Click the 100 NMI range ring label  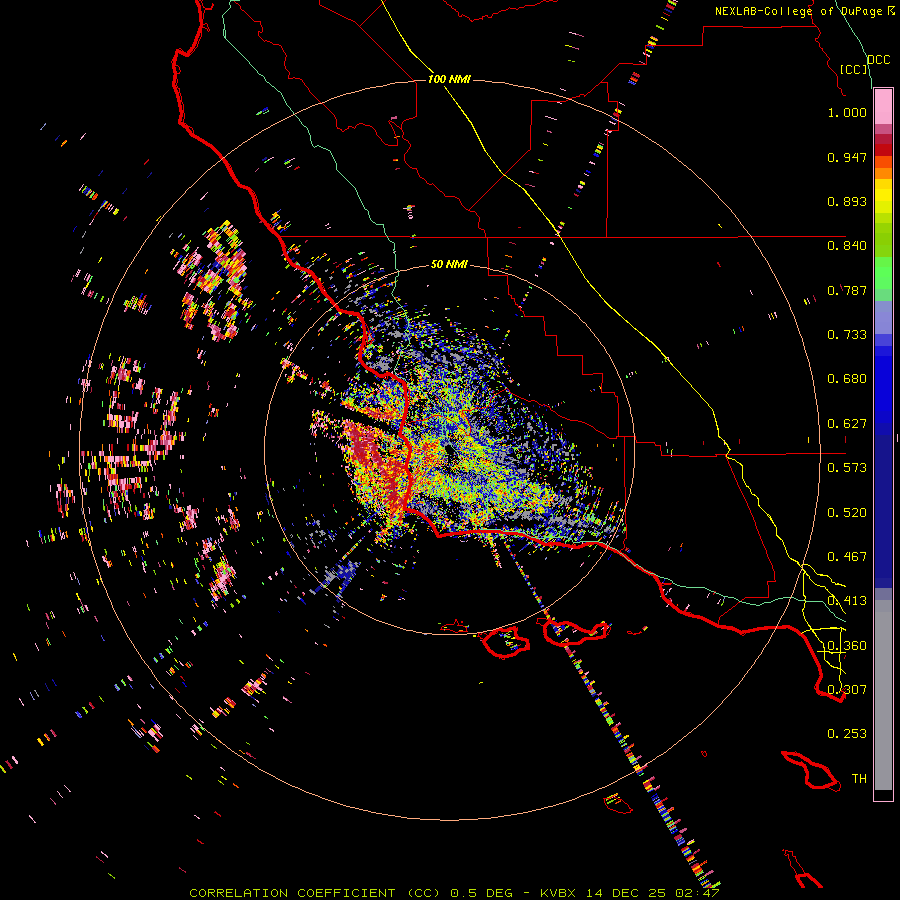coord(449,79)
